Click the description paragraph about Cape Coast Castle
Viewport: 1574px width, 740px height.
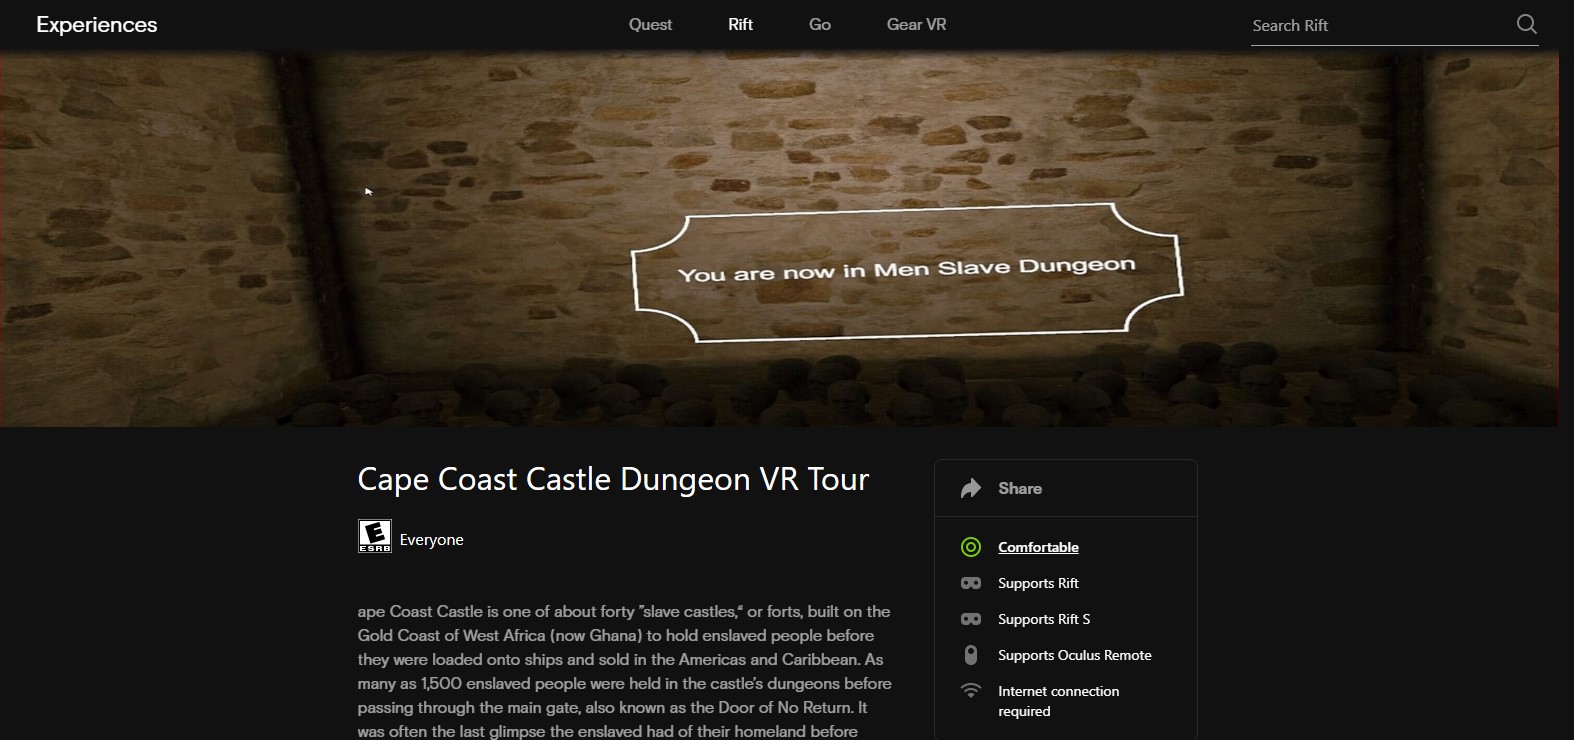pyautogui.click(x=625, y=671)
